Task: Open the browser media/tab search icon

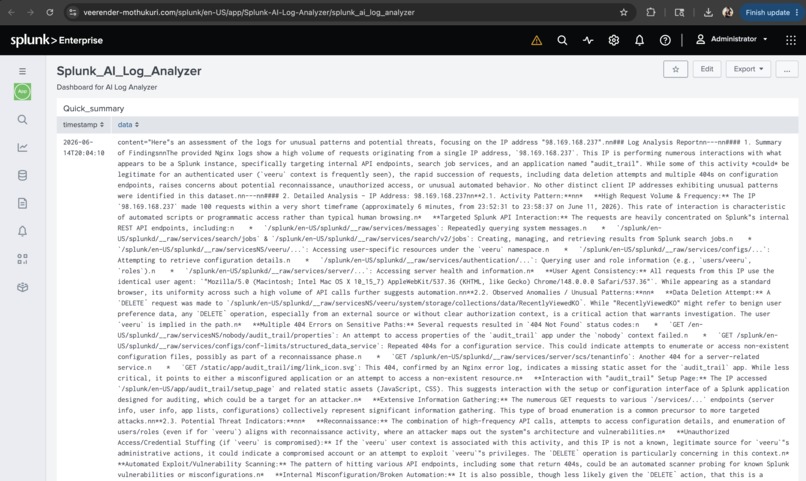Action: point(680,12)
